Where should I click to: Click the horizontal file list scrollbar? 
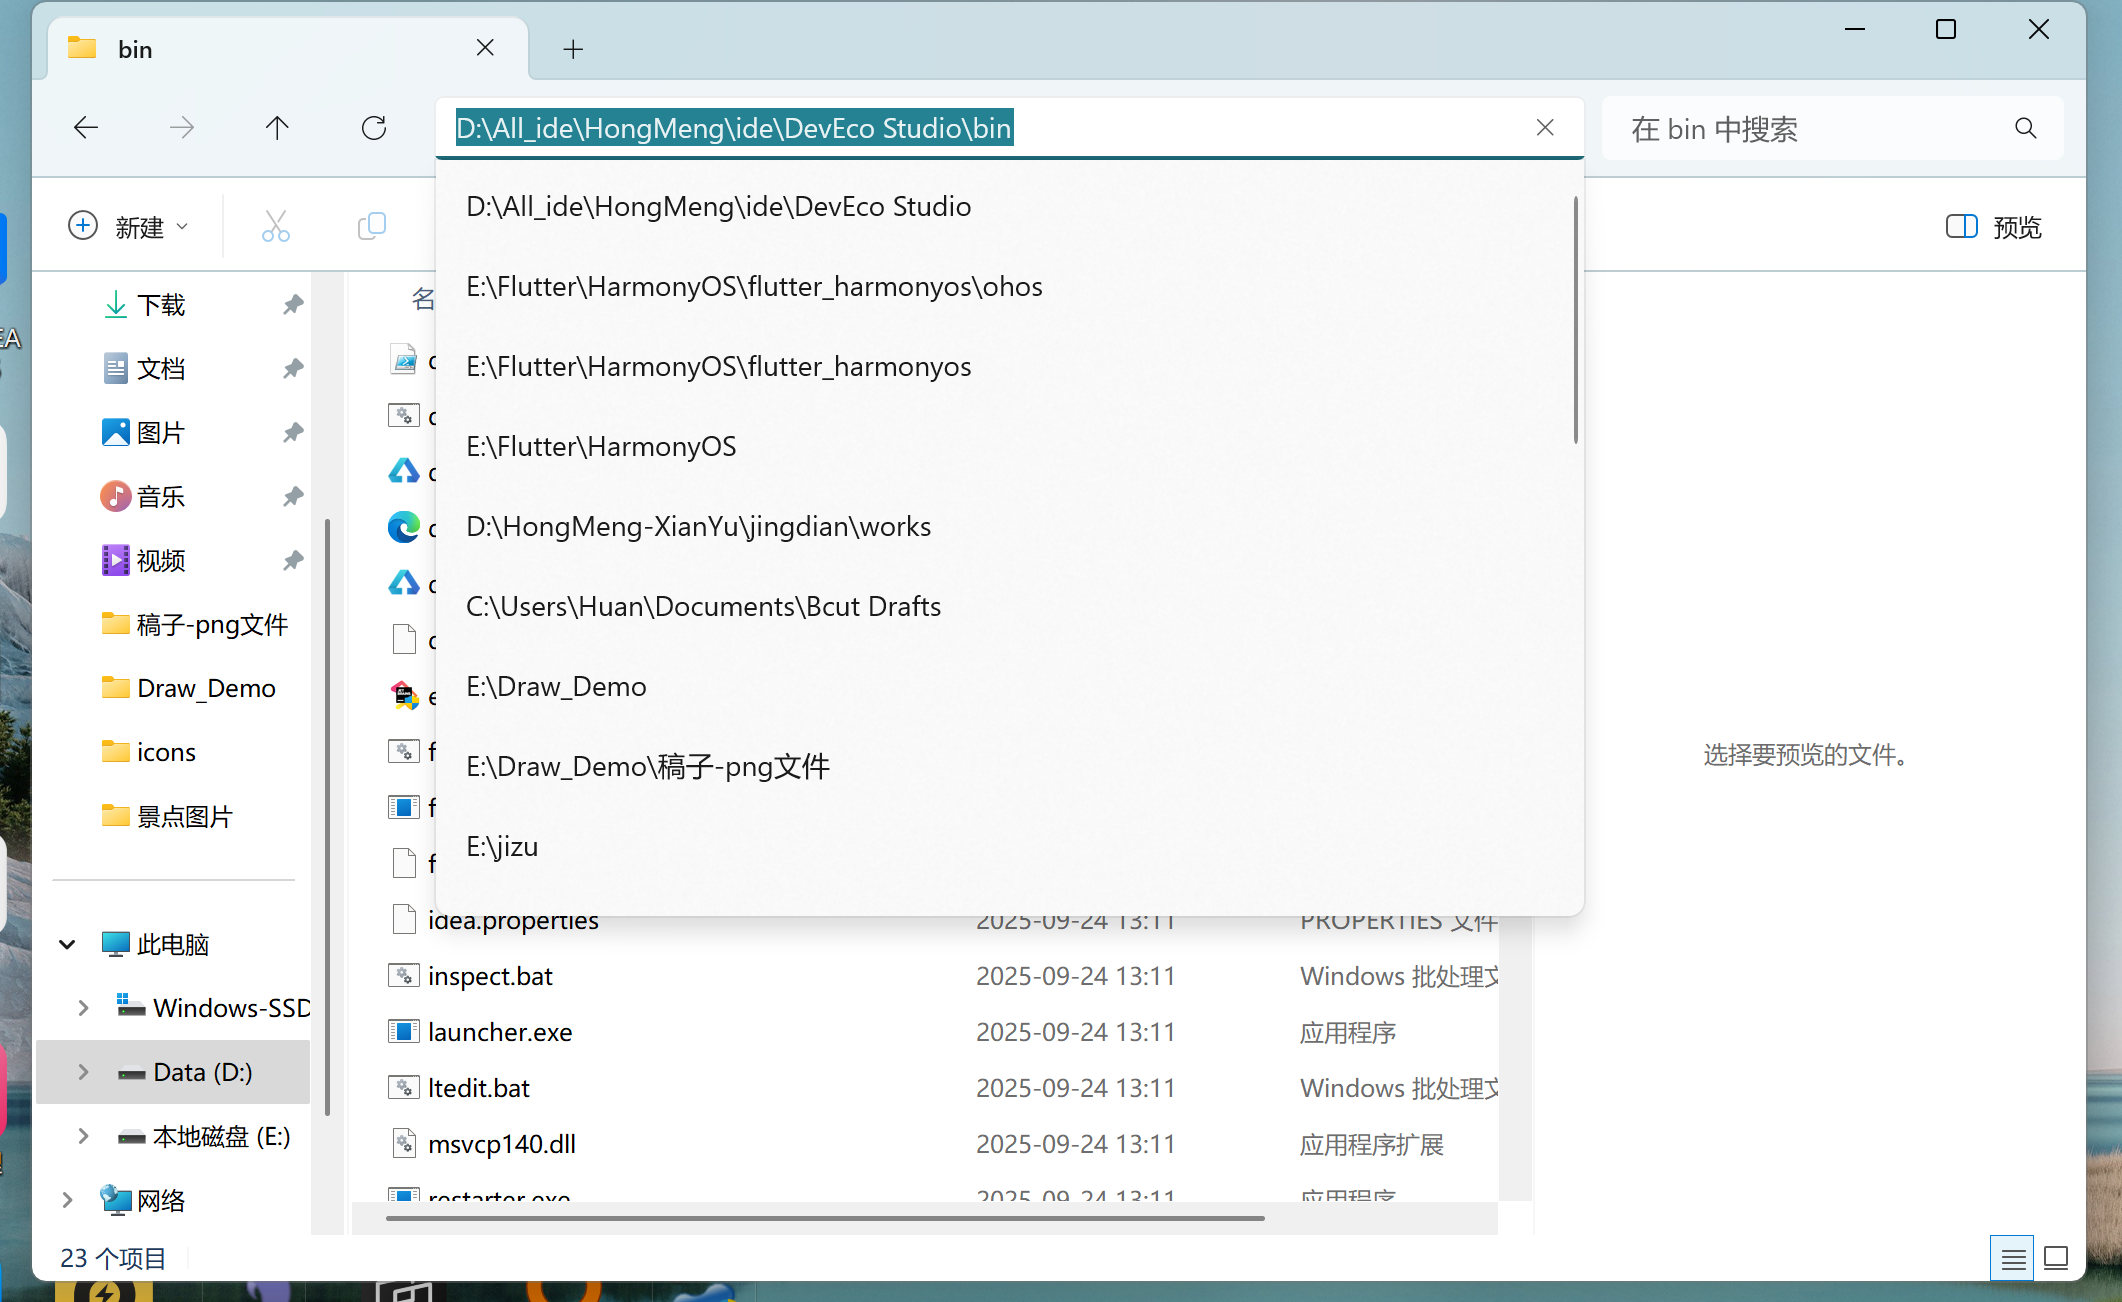coord(824,1218)
